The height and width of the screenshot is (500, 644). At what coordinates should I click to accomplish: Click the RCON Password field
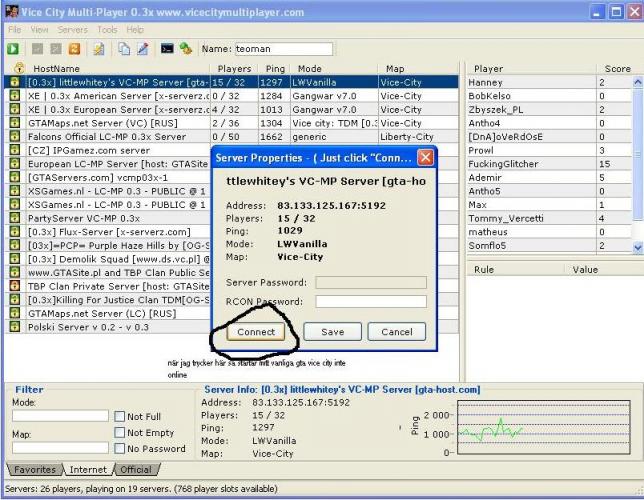click(x=371, y=302)
